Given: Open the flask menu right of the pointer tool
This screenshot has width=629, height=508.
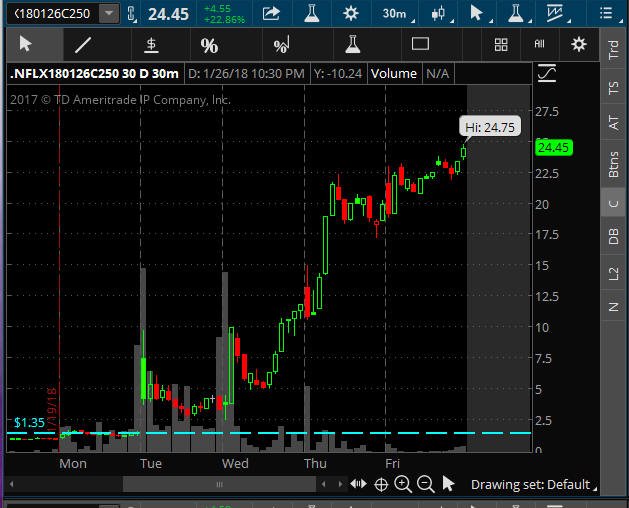Looking at the screenshot, I should point(517,14).
